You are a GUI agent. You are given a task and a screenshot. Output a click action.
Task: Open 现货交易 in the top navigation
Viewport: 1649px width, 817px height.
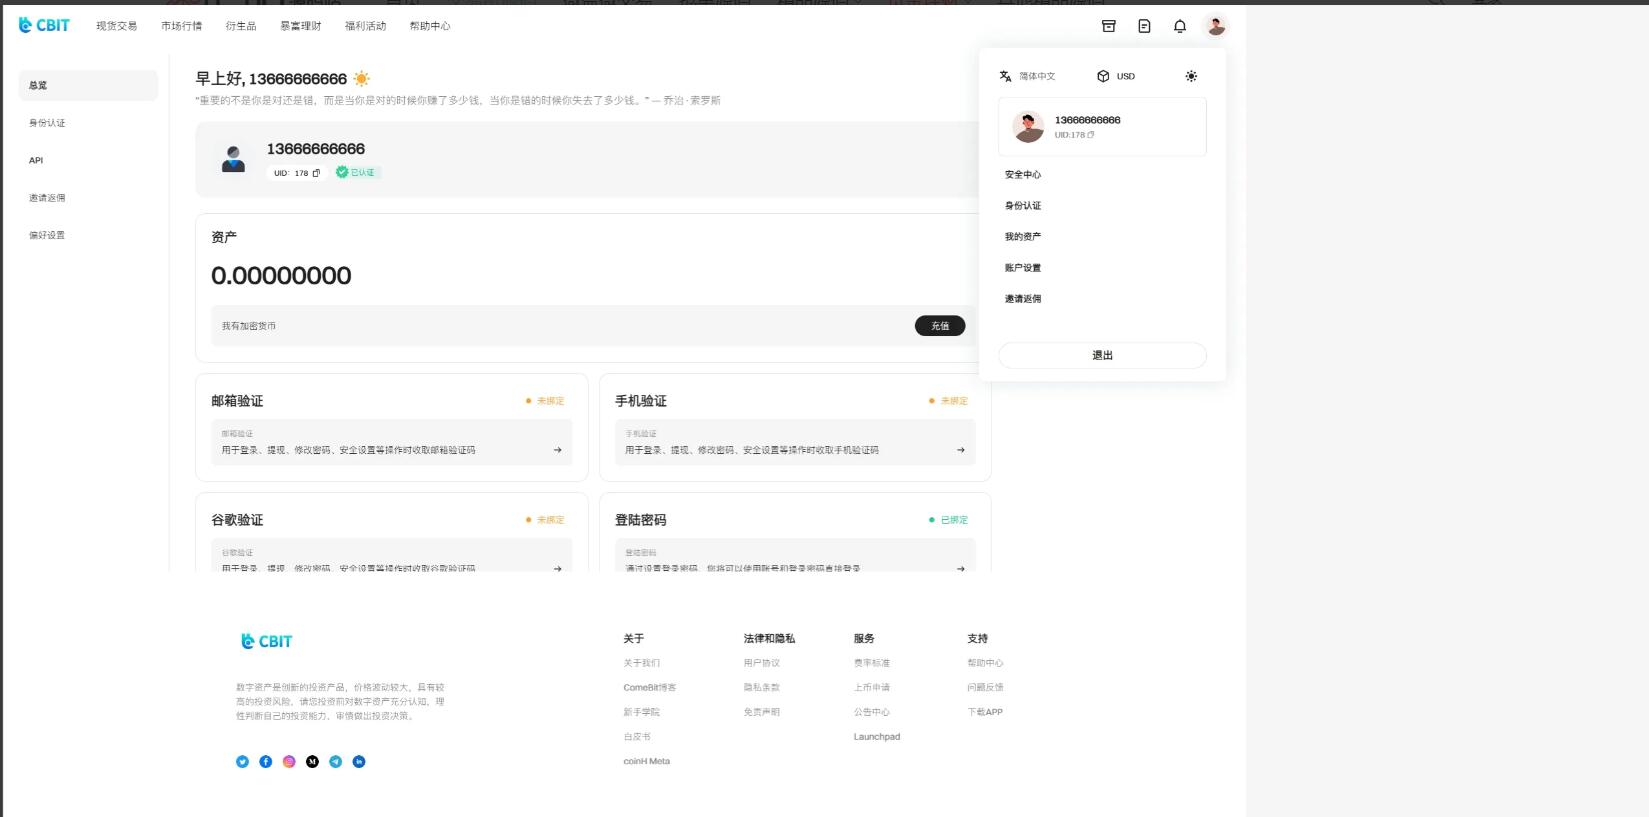tap(116, 26)
